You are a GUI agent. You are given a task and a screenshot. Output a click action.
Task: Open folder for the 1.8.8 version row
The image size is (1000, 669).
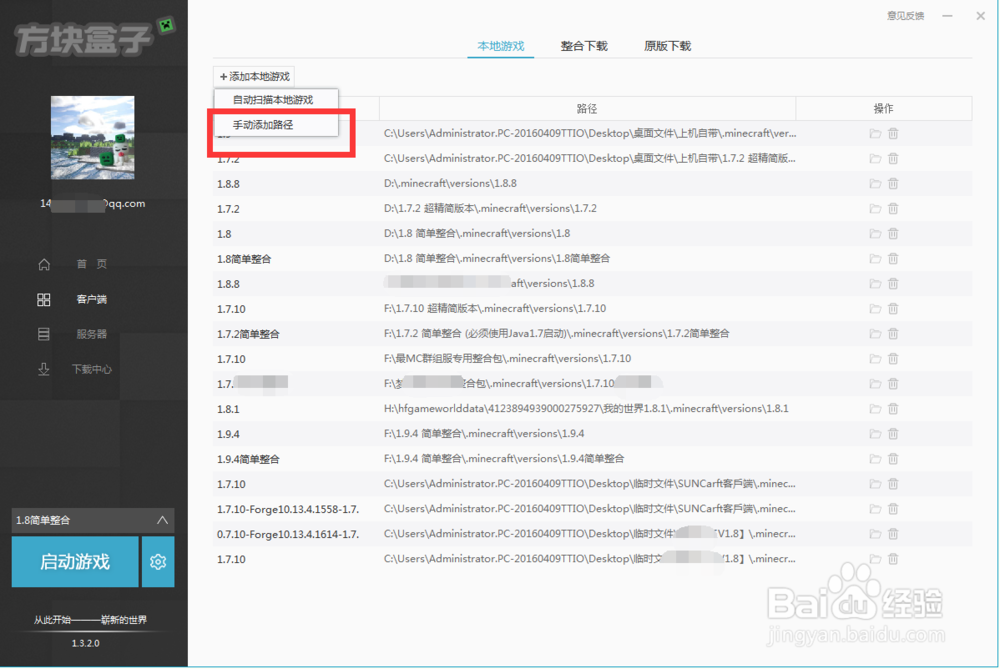pos(875,183)
